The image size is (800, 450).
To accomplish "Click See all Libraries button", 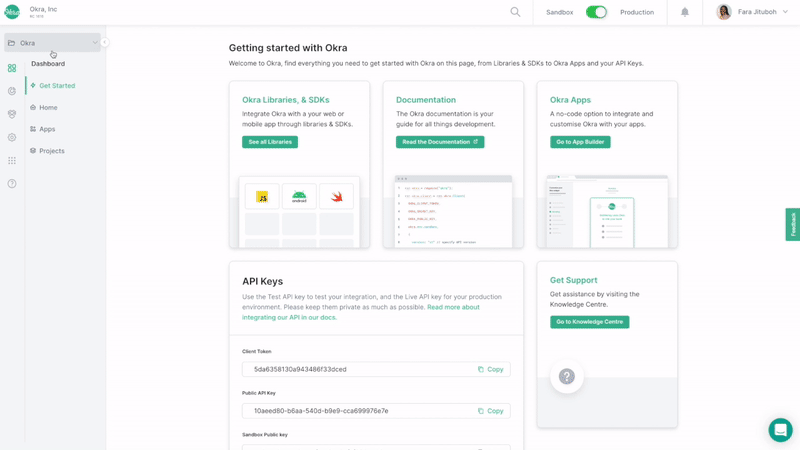I will click(270, 142).
